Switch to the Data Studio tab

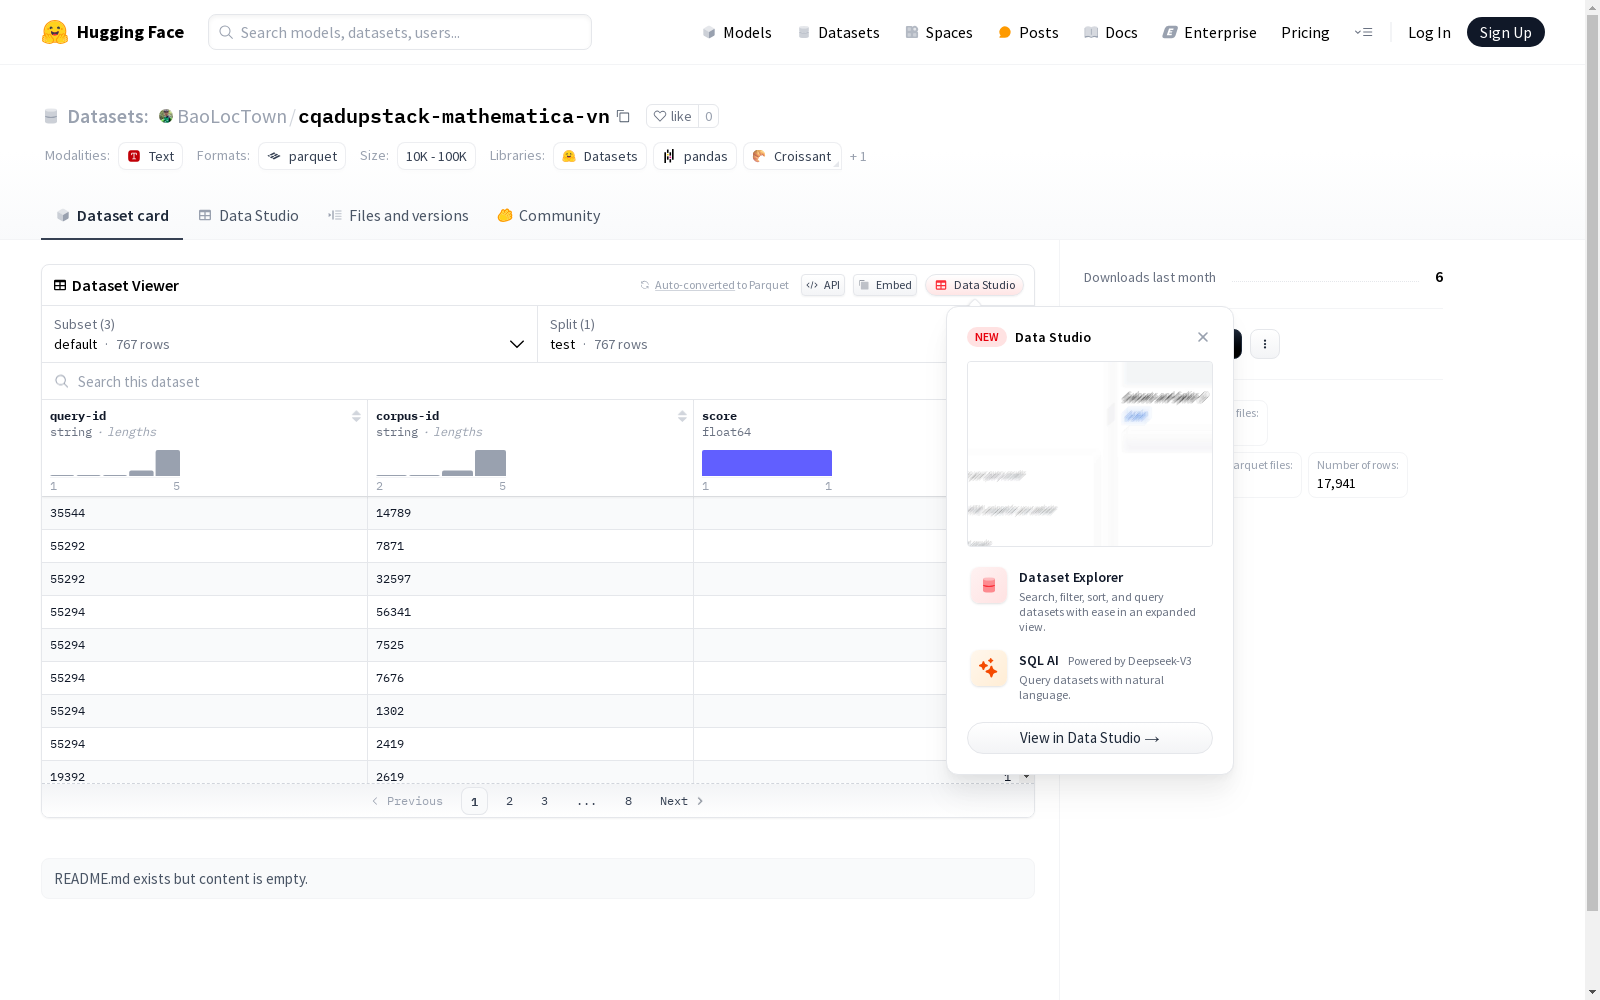[x=248, y=216]
